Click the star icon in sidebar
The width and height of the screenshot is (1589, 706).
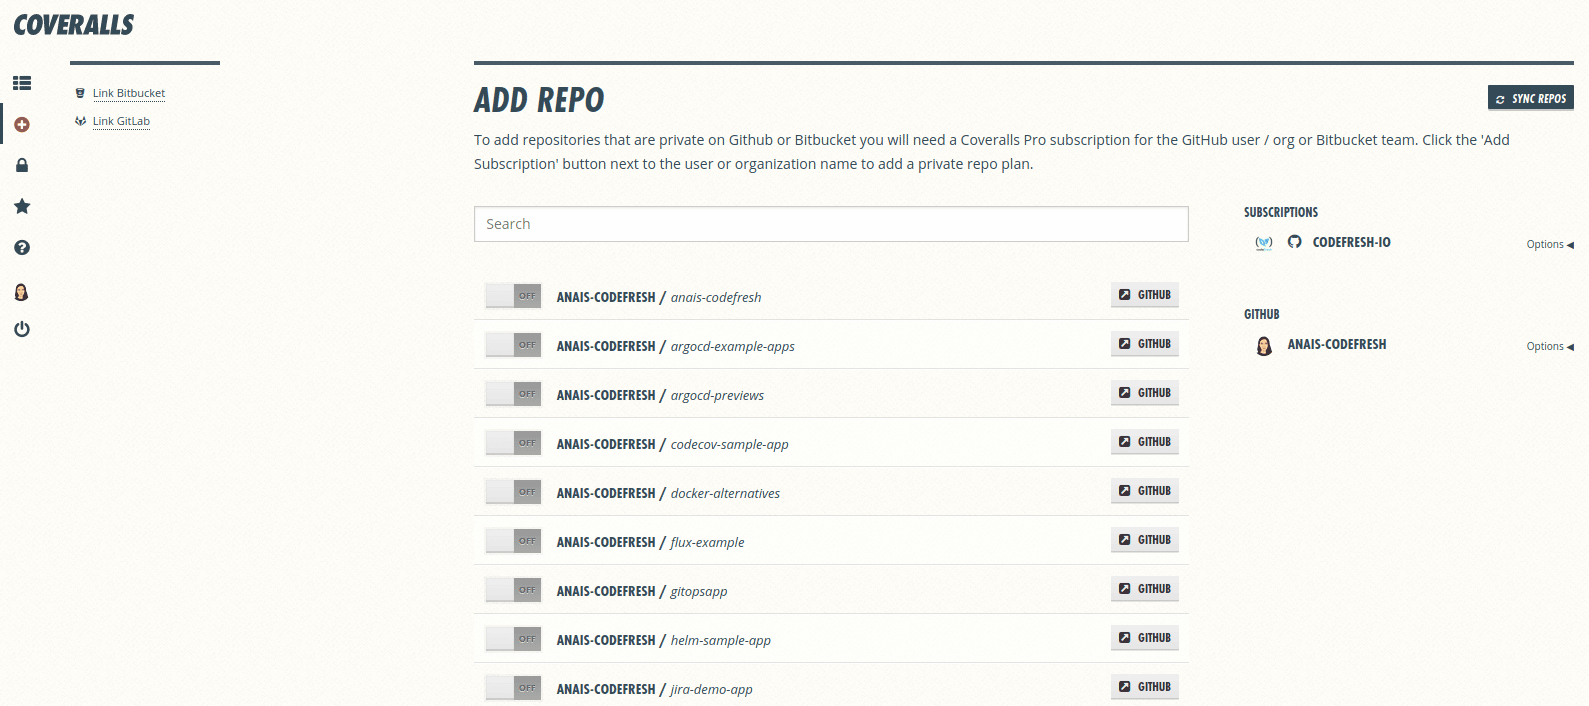tap(22, 207)
